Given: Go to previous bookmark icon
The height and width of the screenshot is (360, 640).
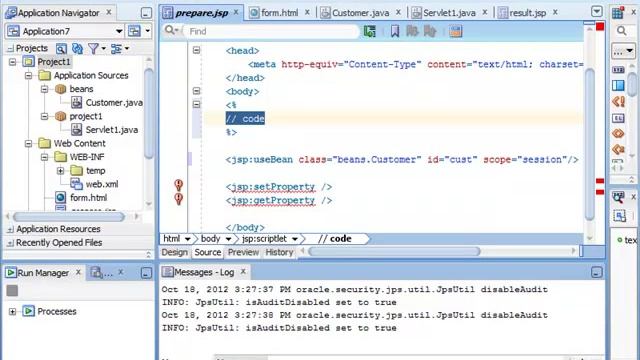Looking at the screenshot, I should coord(412,31).
